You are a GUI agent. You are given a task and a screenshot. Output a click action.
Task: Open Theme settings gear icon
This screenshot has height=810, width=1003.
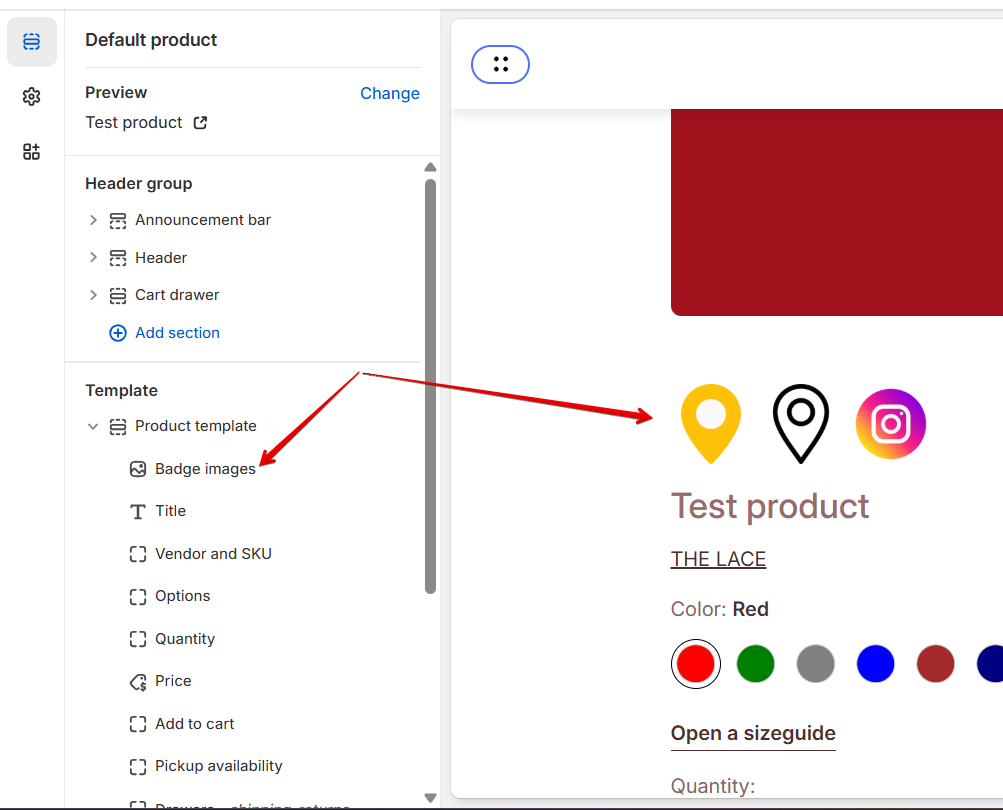[x=31, y=97]
